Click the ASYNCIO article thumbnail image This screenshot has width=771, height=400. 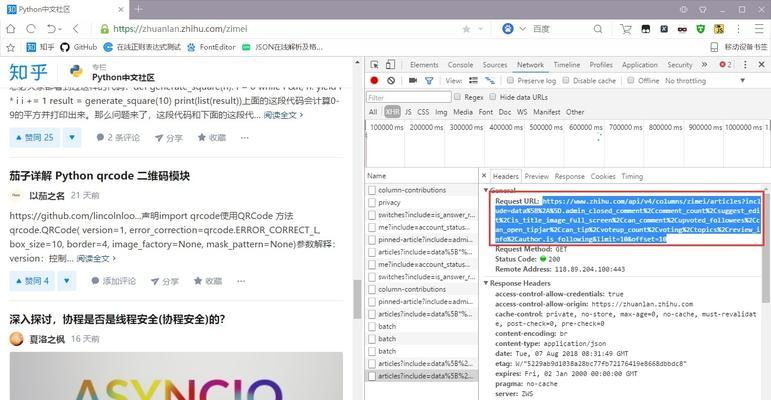176,376
